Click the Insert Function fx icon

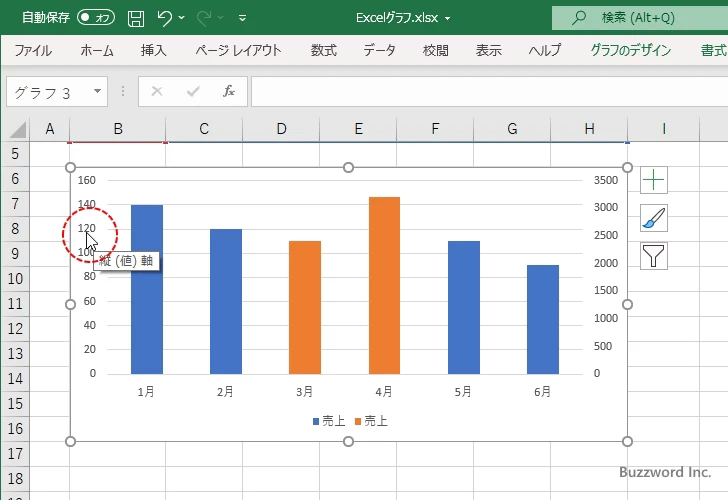[229, 91]
